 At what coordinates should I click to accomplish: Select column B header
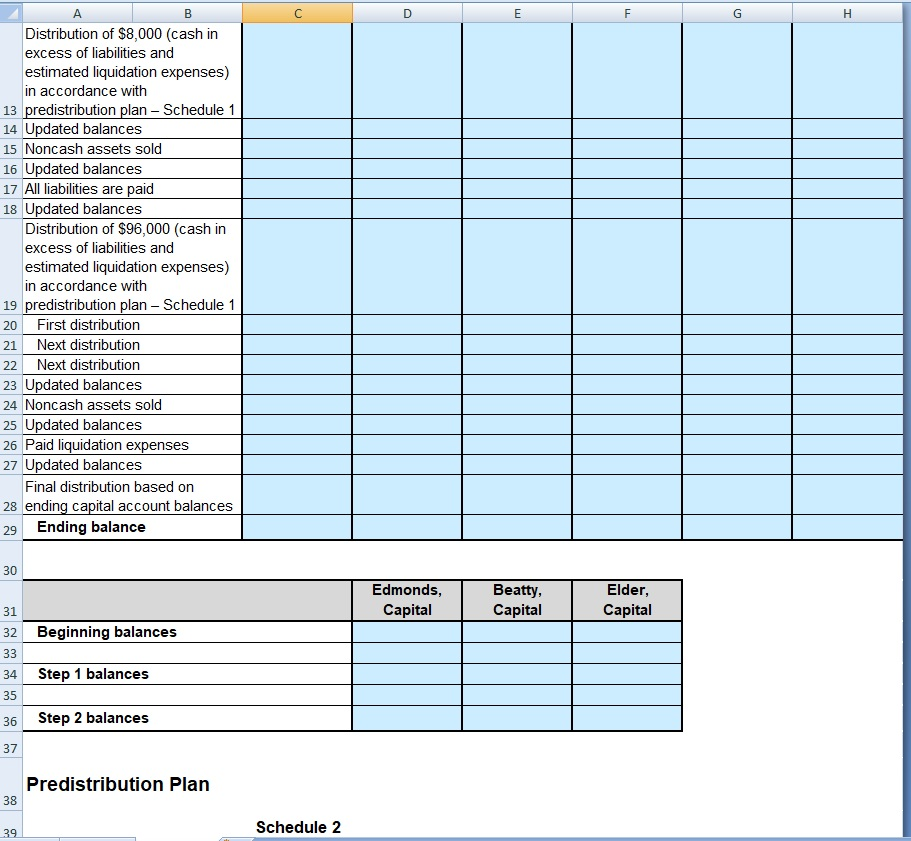(x=187, y=13)
